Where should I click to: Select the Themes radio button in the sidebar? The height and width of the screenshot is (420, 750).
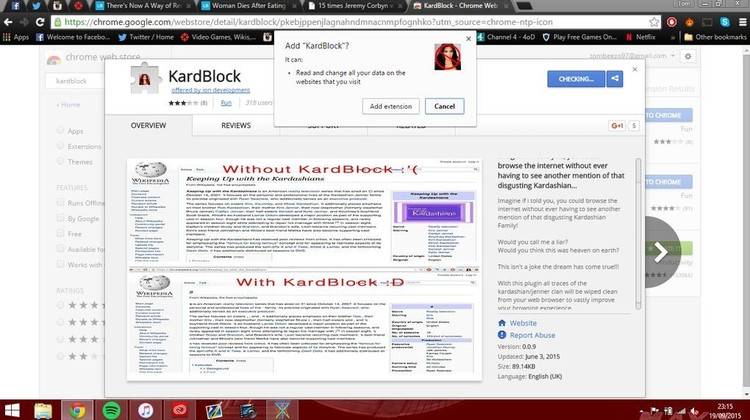point(60,162)
